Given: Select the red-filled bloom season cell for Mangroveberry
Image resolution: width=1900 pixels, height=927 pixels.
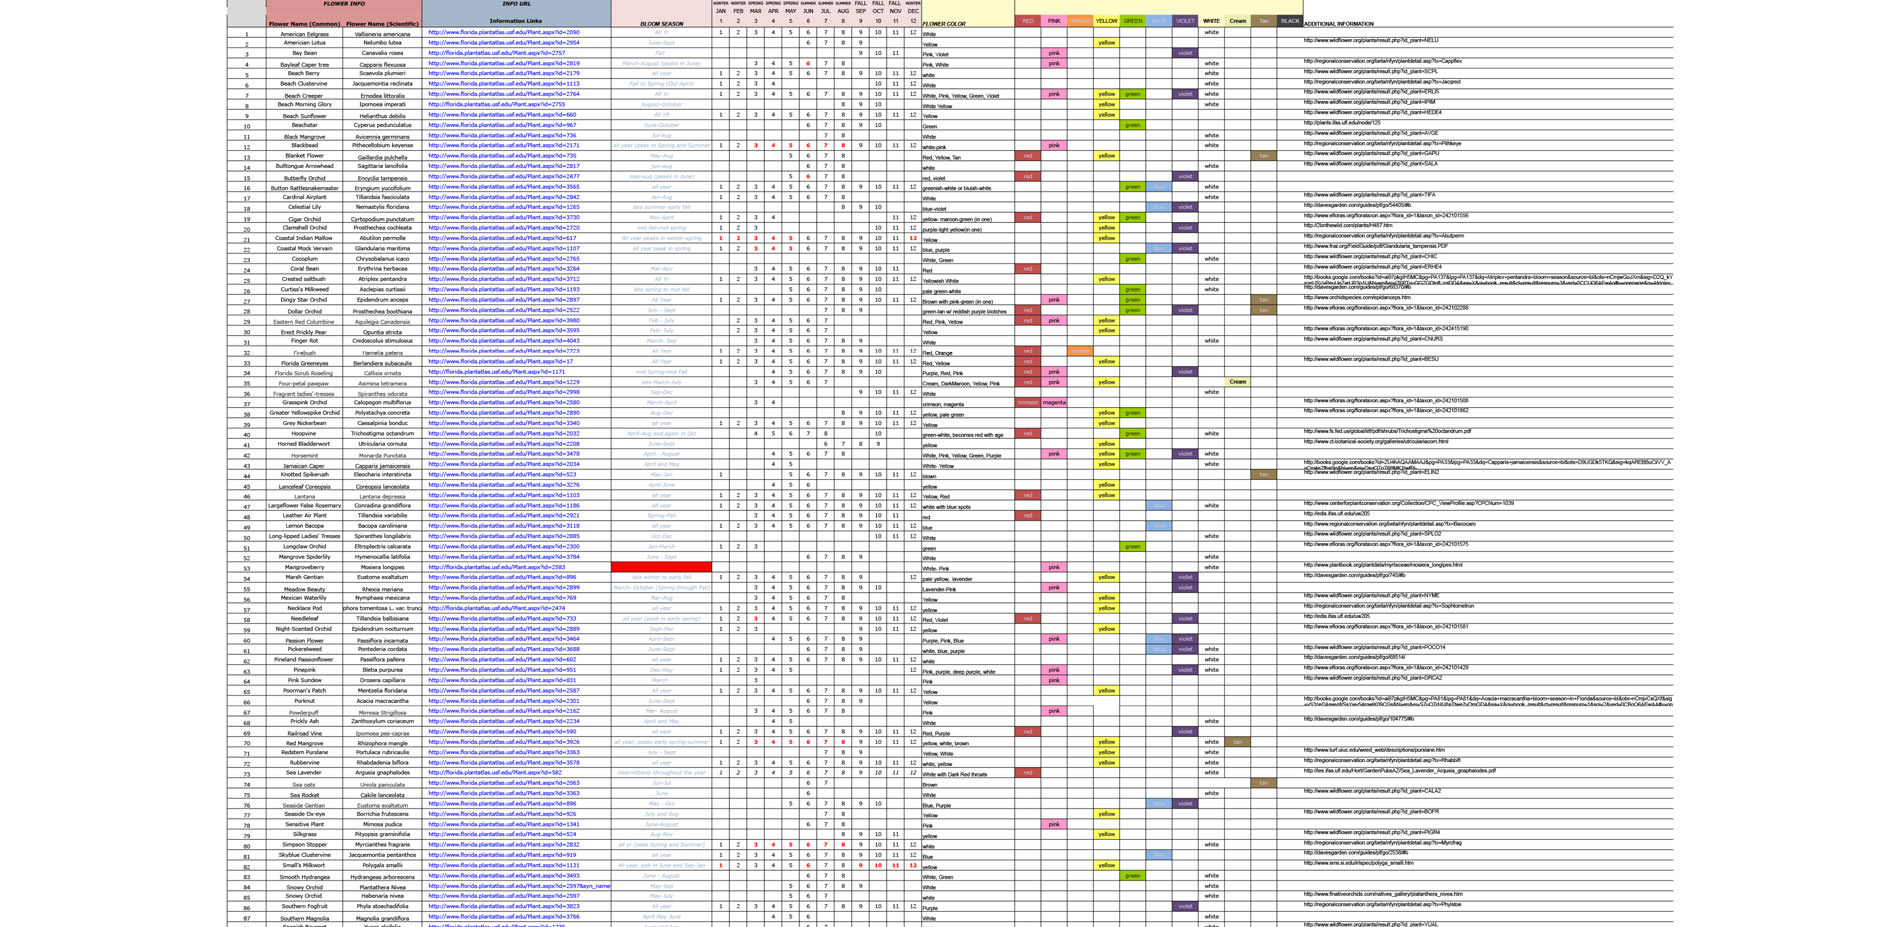Looking at the screenshot, I should coord(661,567).
